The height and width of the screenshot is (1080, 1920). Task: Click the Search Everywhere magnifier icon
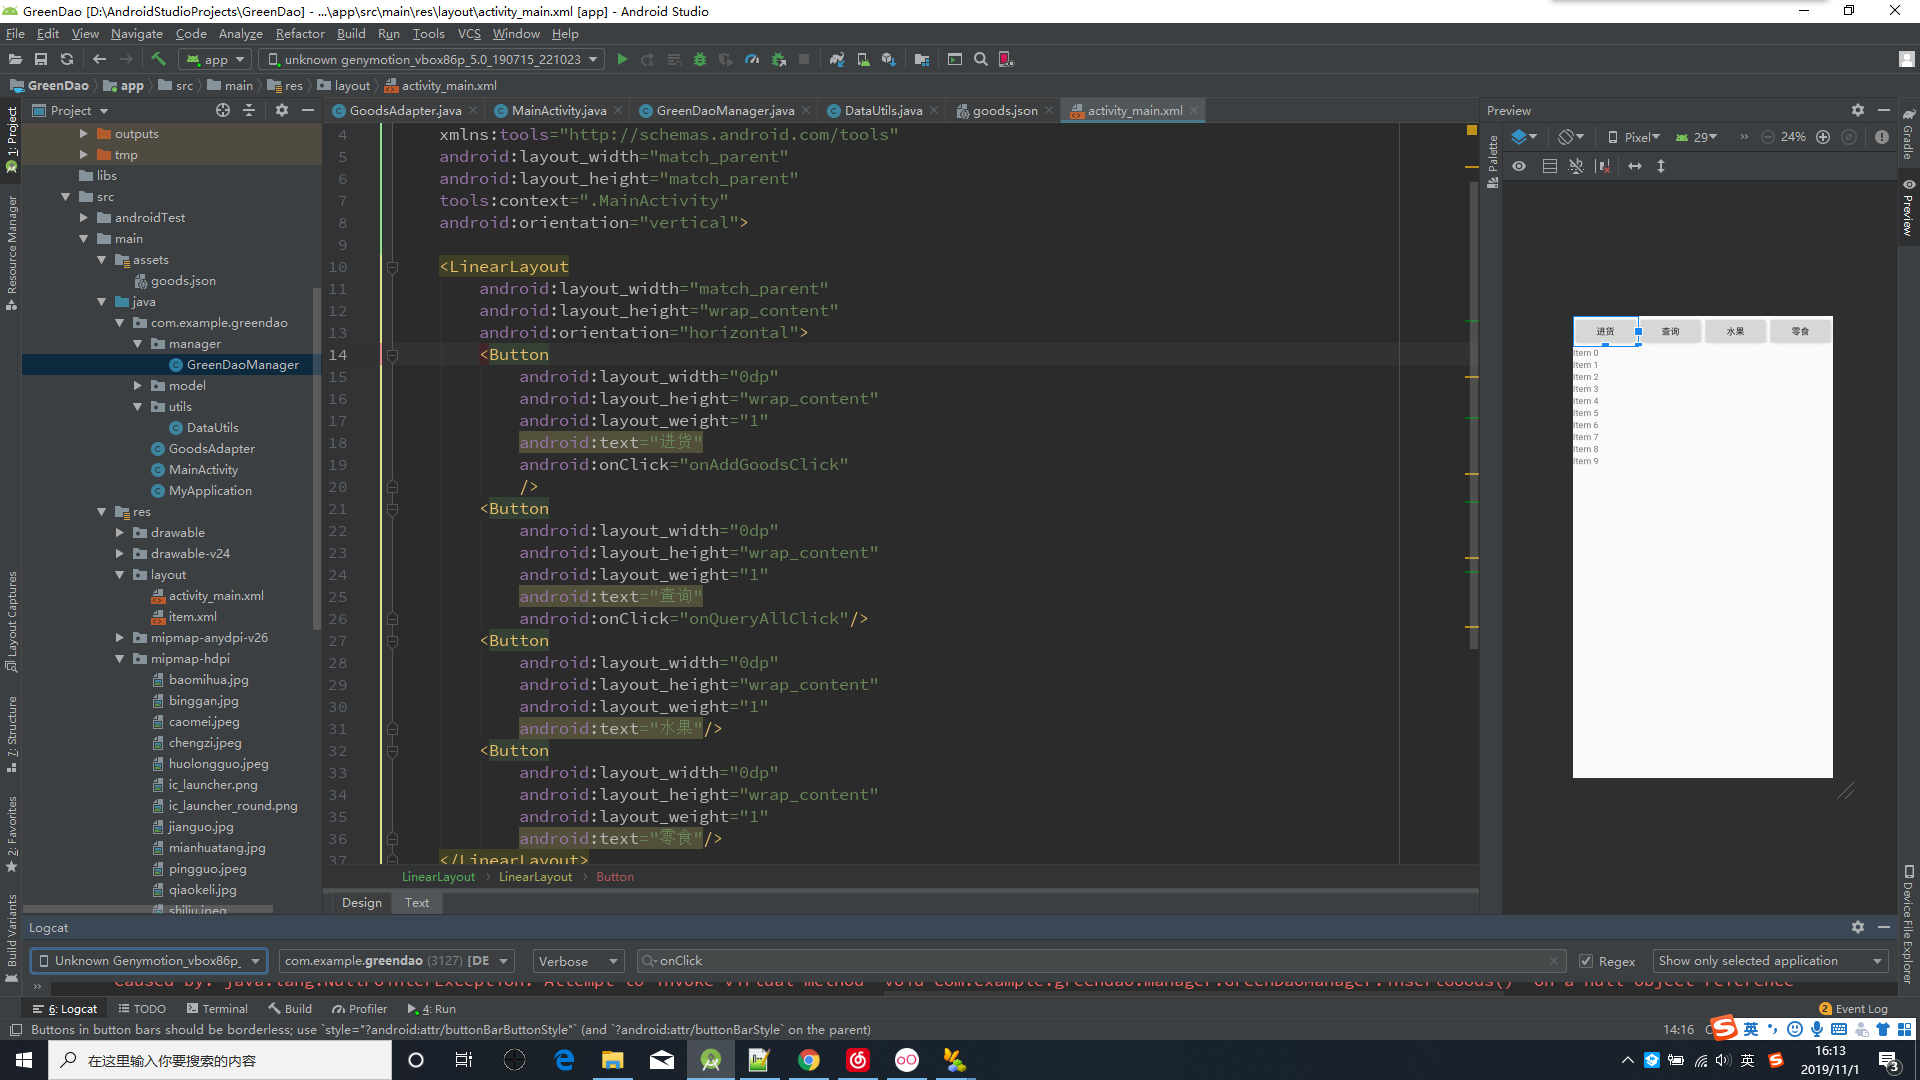(x=981, y=60)
